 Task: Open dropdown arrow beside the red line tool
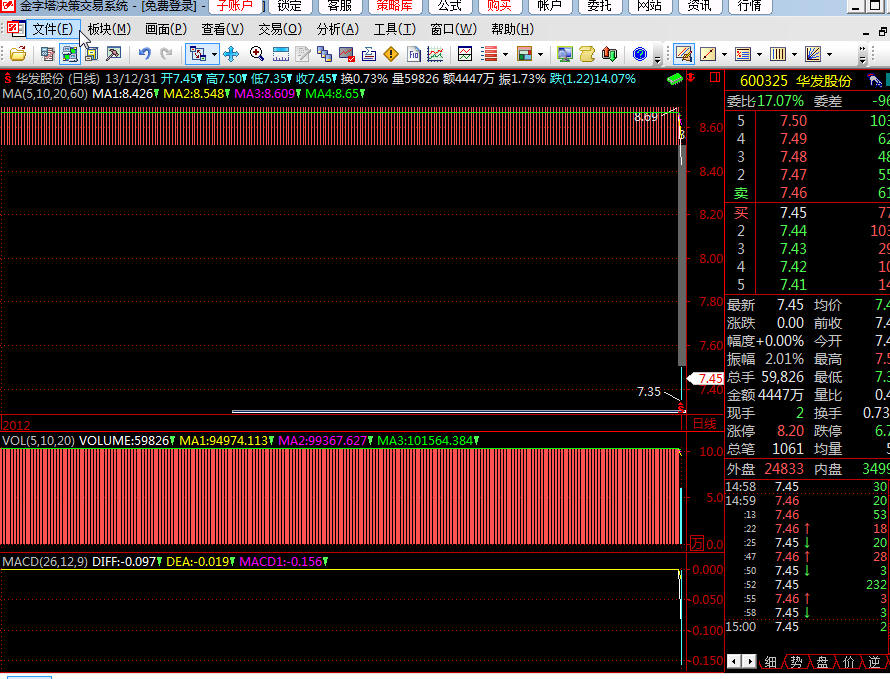(x=724, y=54)
